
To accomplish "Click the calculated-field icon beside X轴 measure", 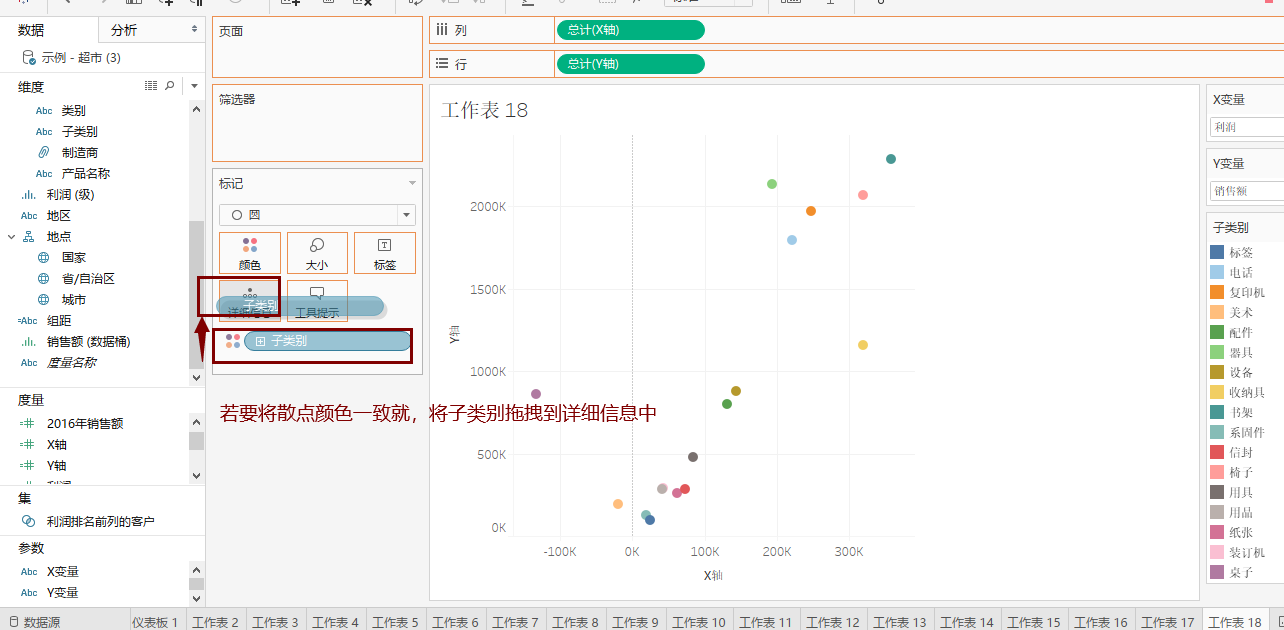I will [x=29, y=444].
